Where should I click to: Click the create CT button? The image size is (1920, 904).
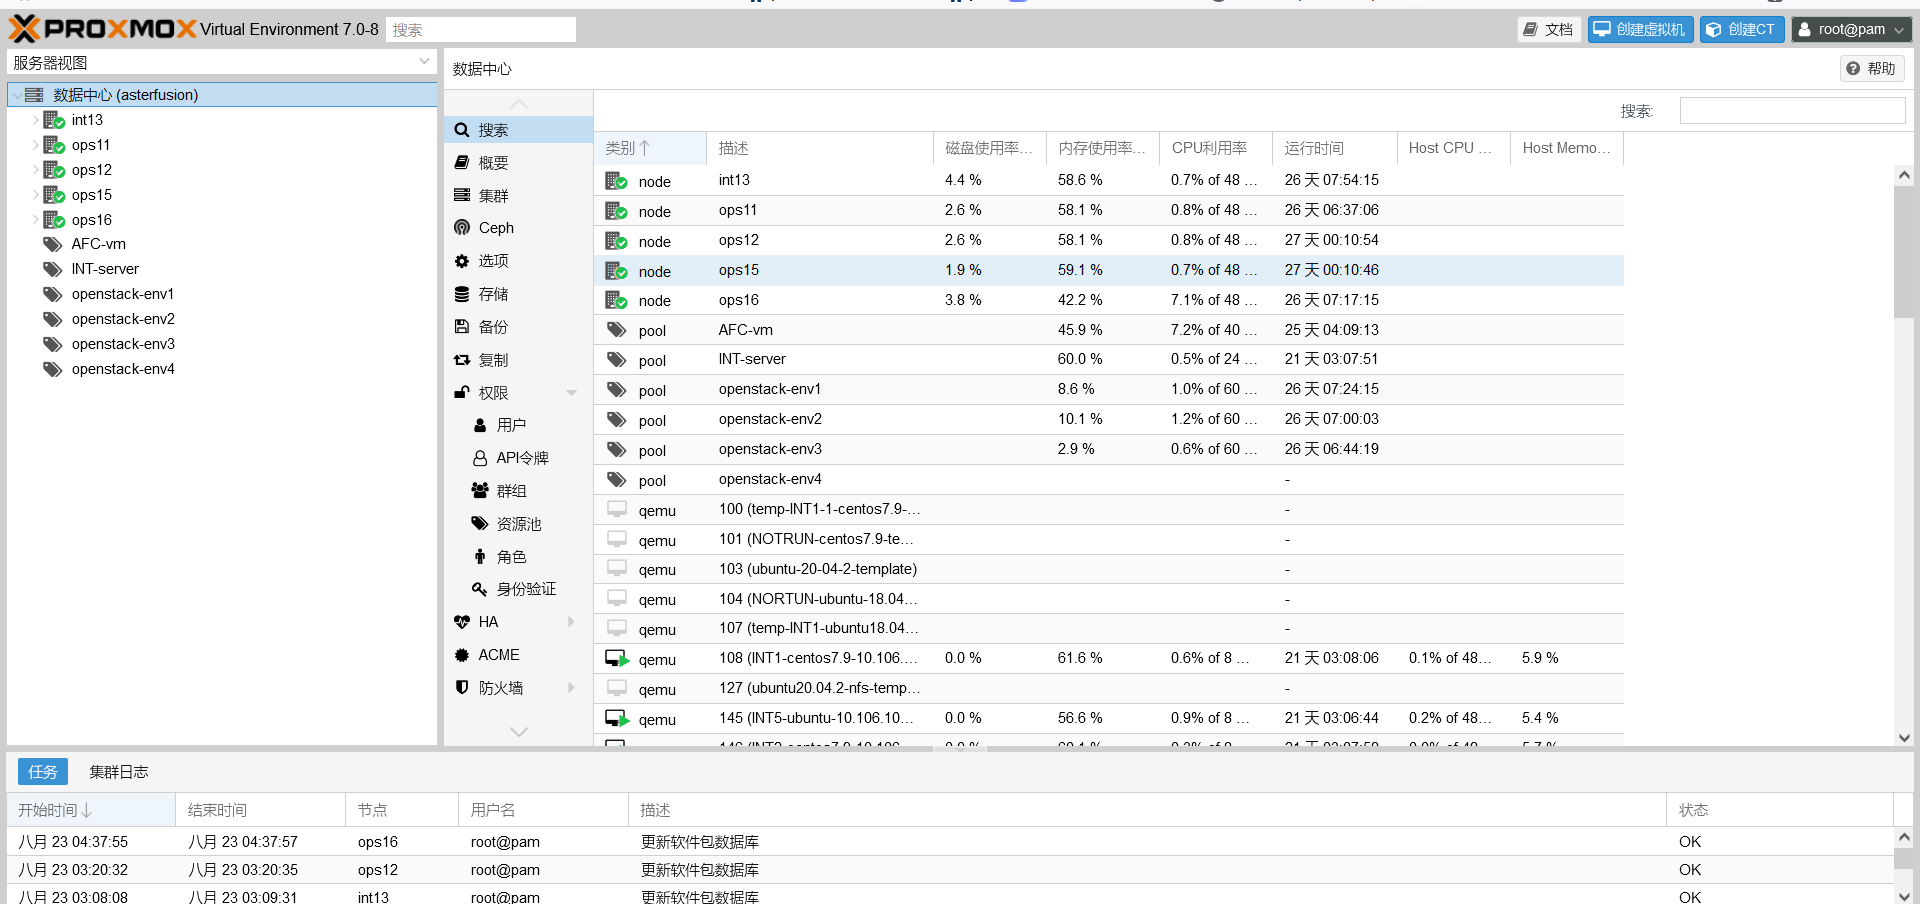tap(1742, 30)
